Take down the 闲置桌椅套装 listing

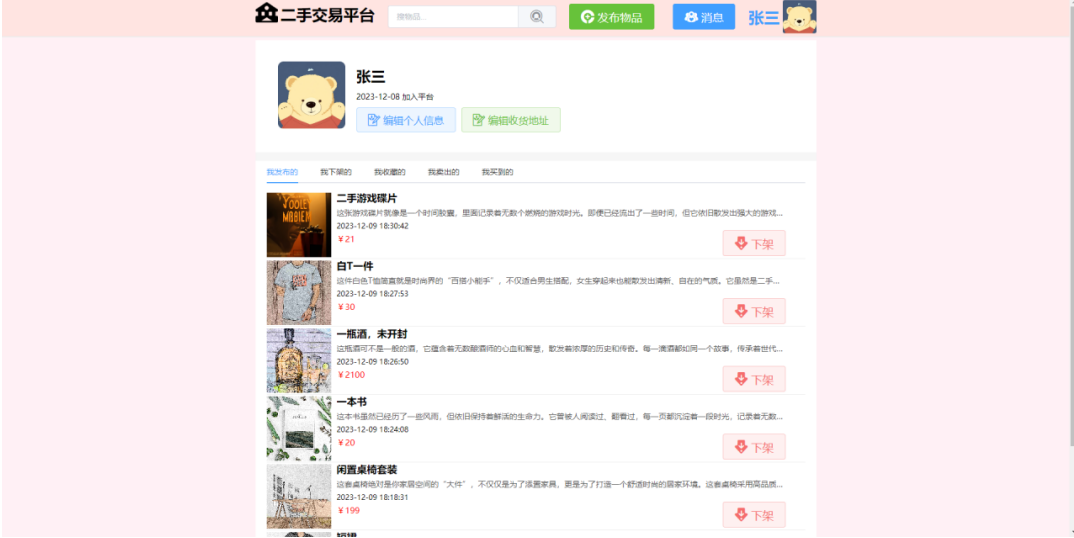point(754,515)
